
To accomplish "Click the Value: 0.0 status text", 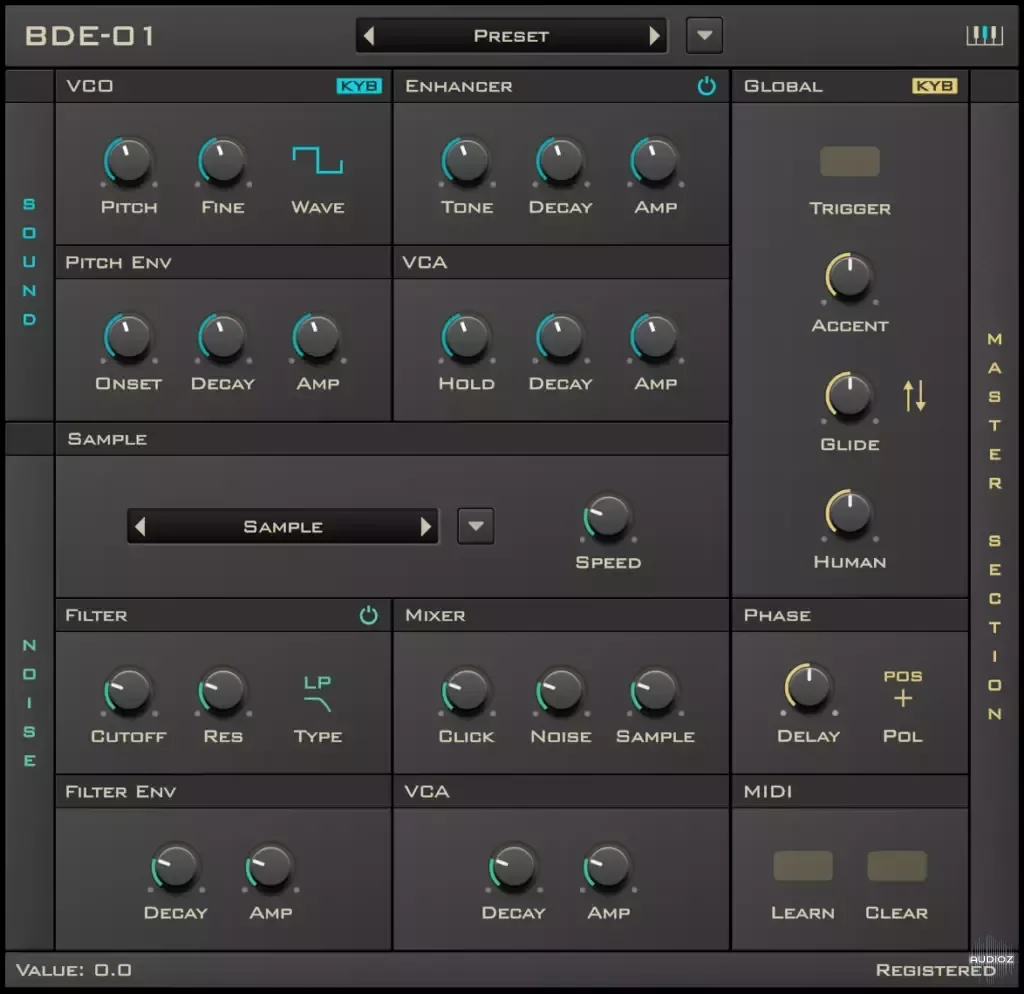I will 74,970.
